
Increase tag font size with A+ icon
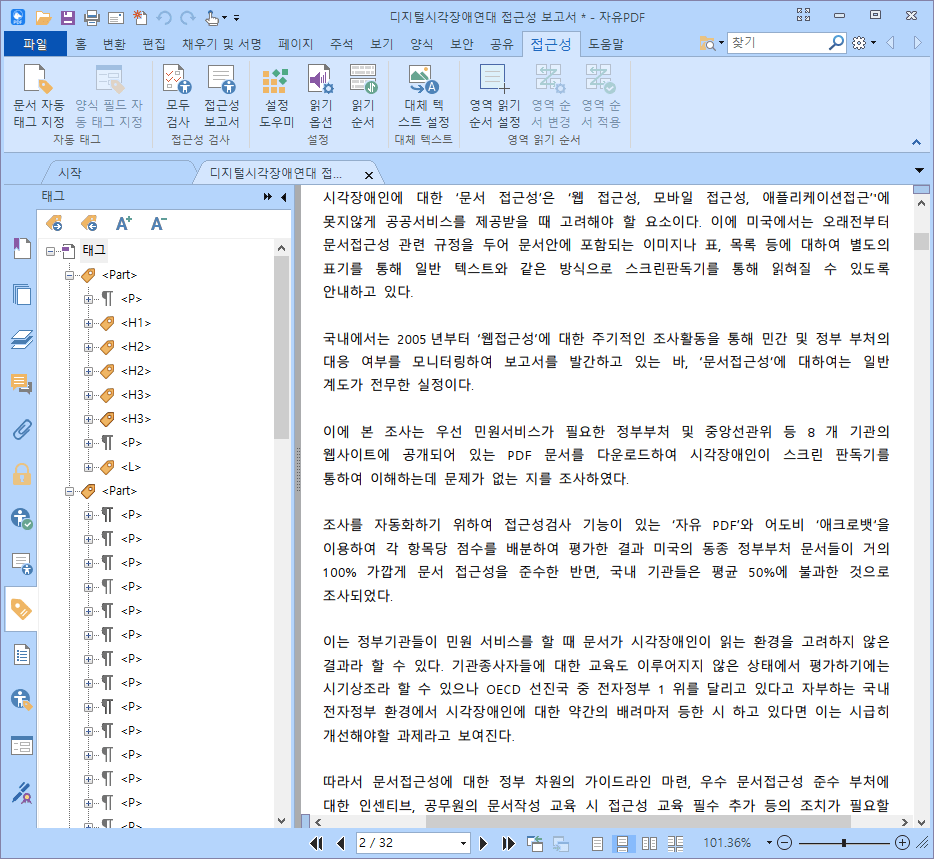[x=123, y=223]
